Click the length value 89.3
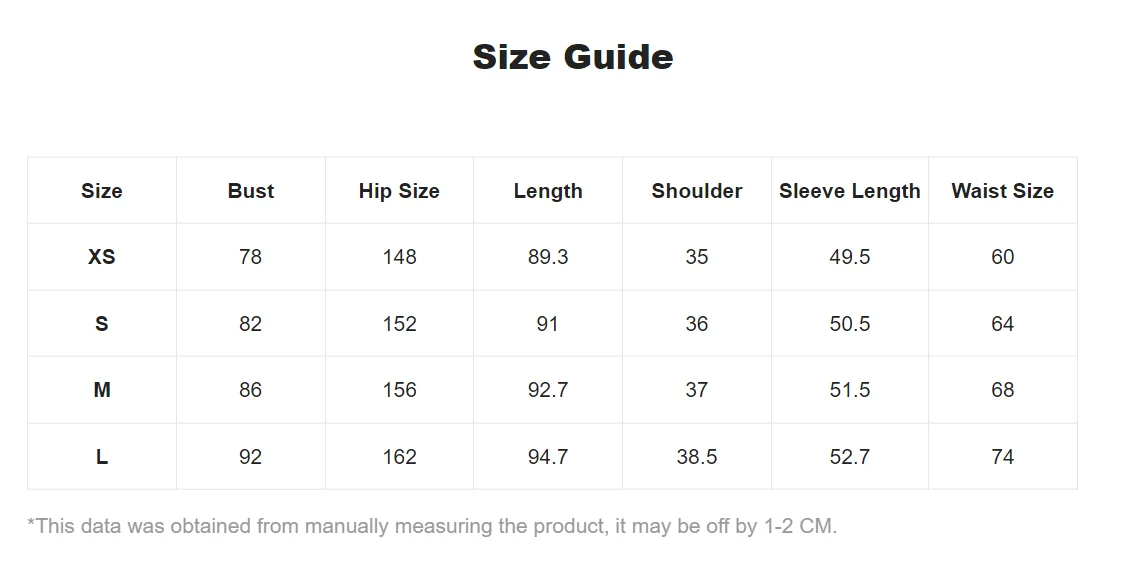The width and height of the screenshot is (1123, 568). click(548, 257)
